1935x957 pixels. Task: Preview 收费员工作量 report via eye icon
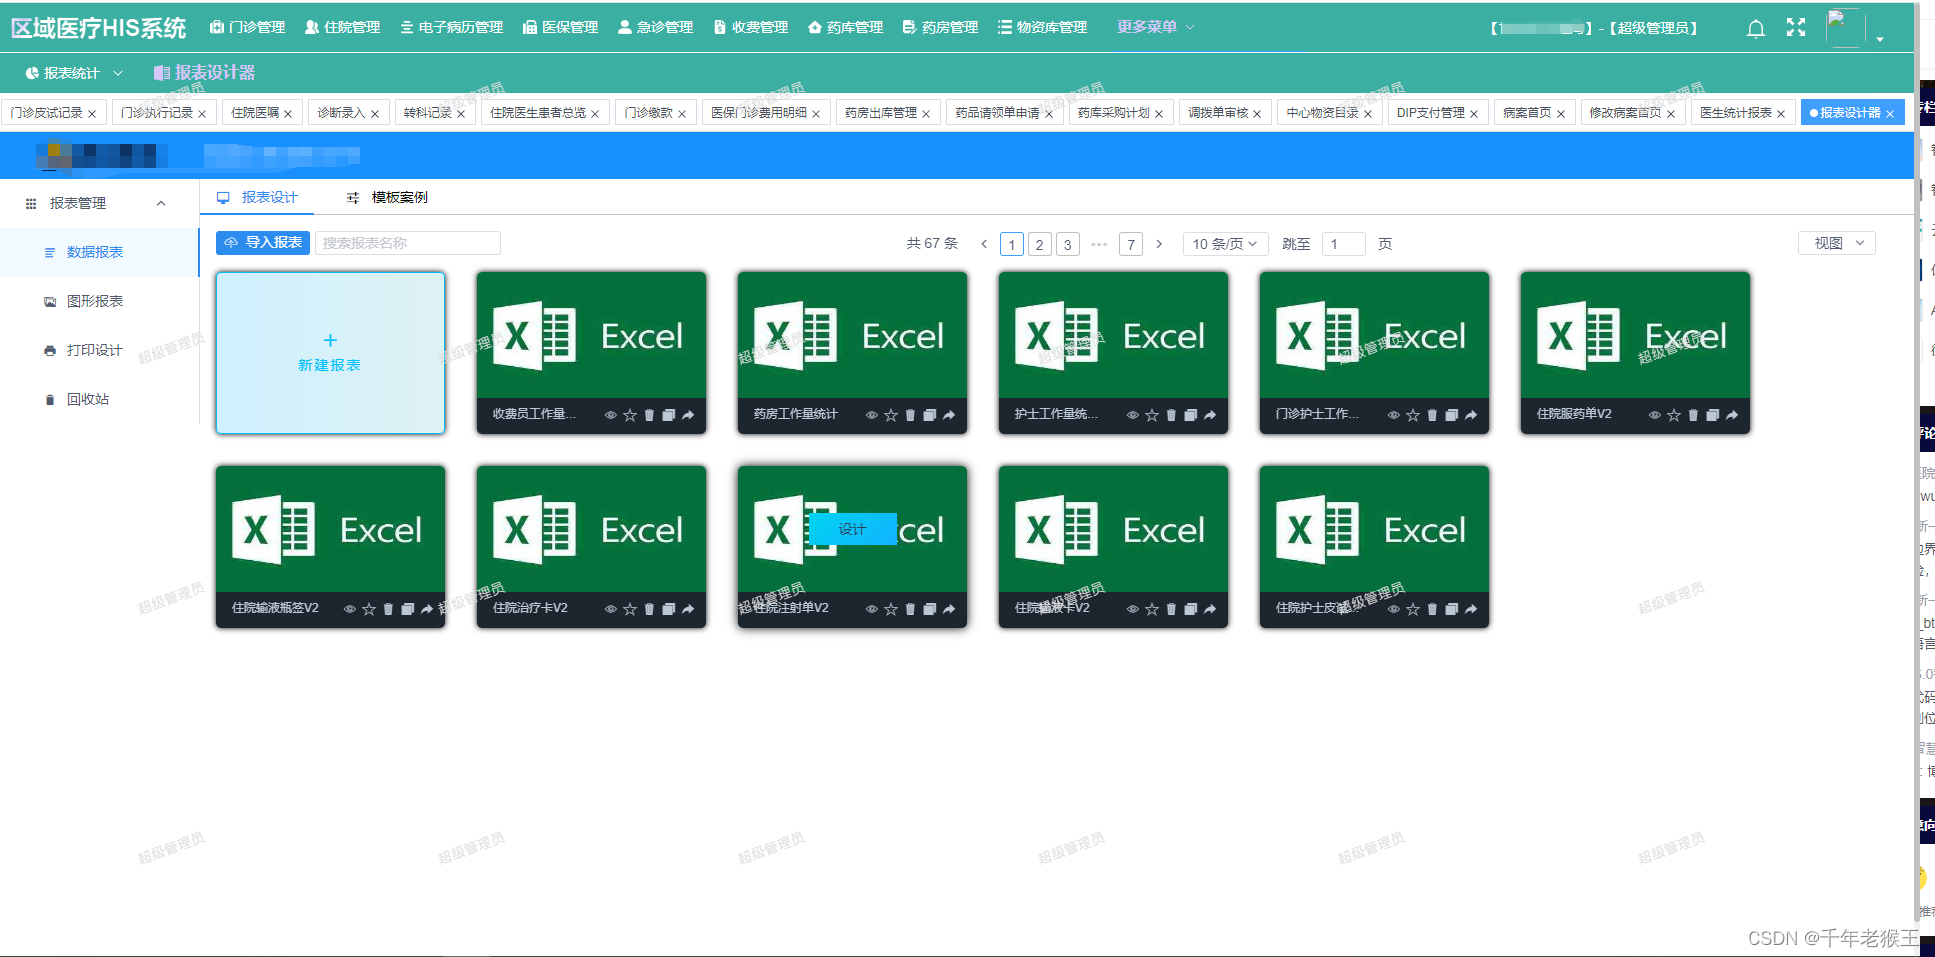click(x=610, y=415)
